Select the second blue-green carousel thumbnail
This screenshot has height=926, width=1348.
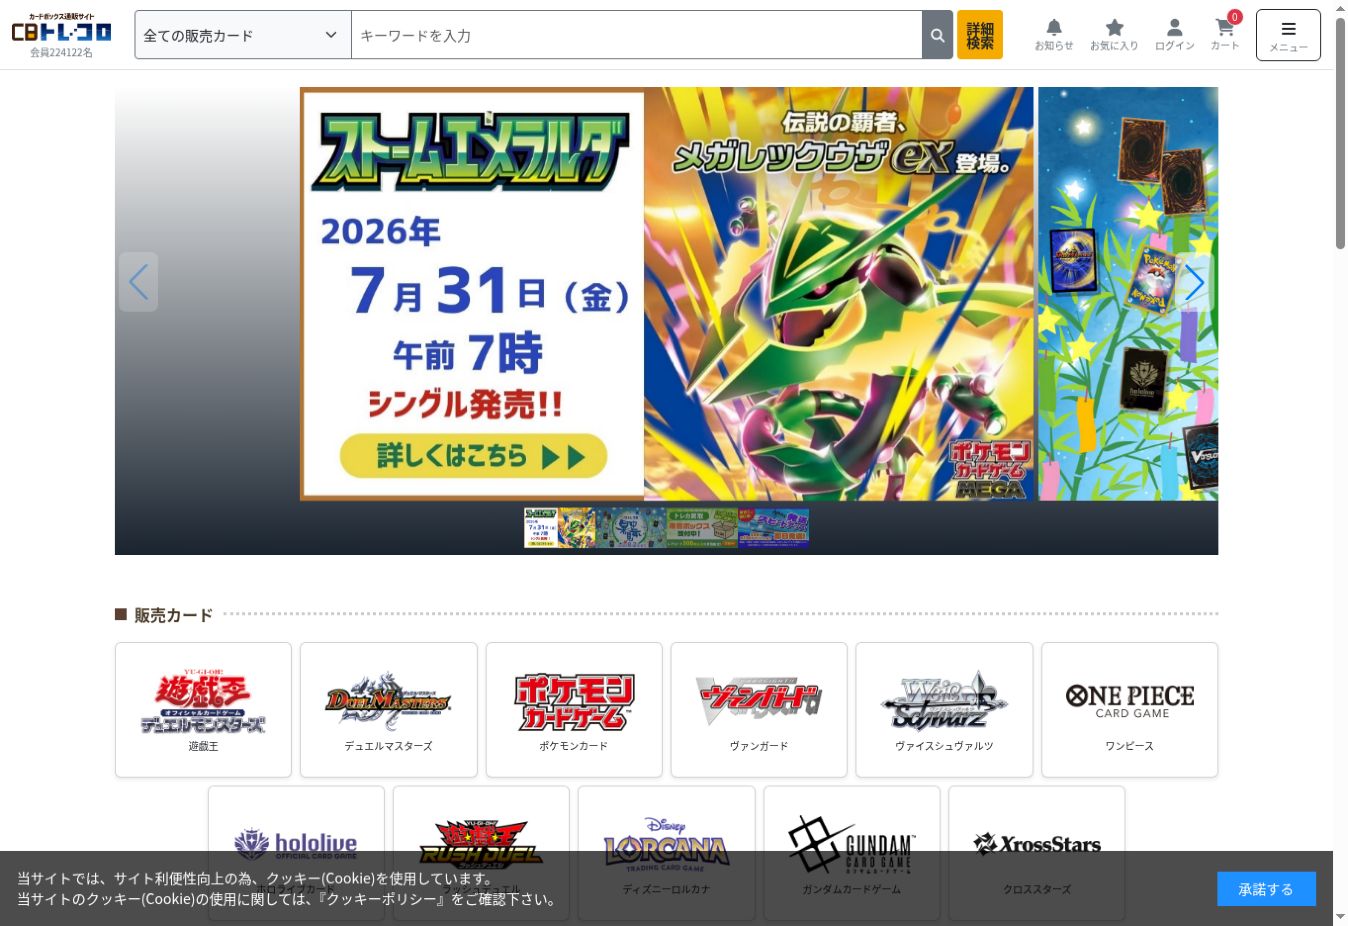point(630,527)
